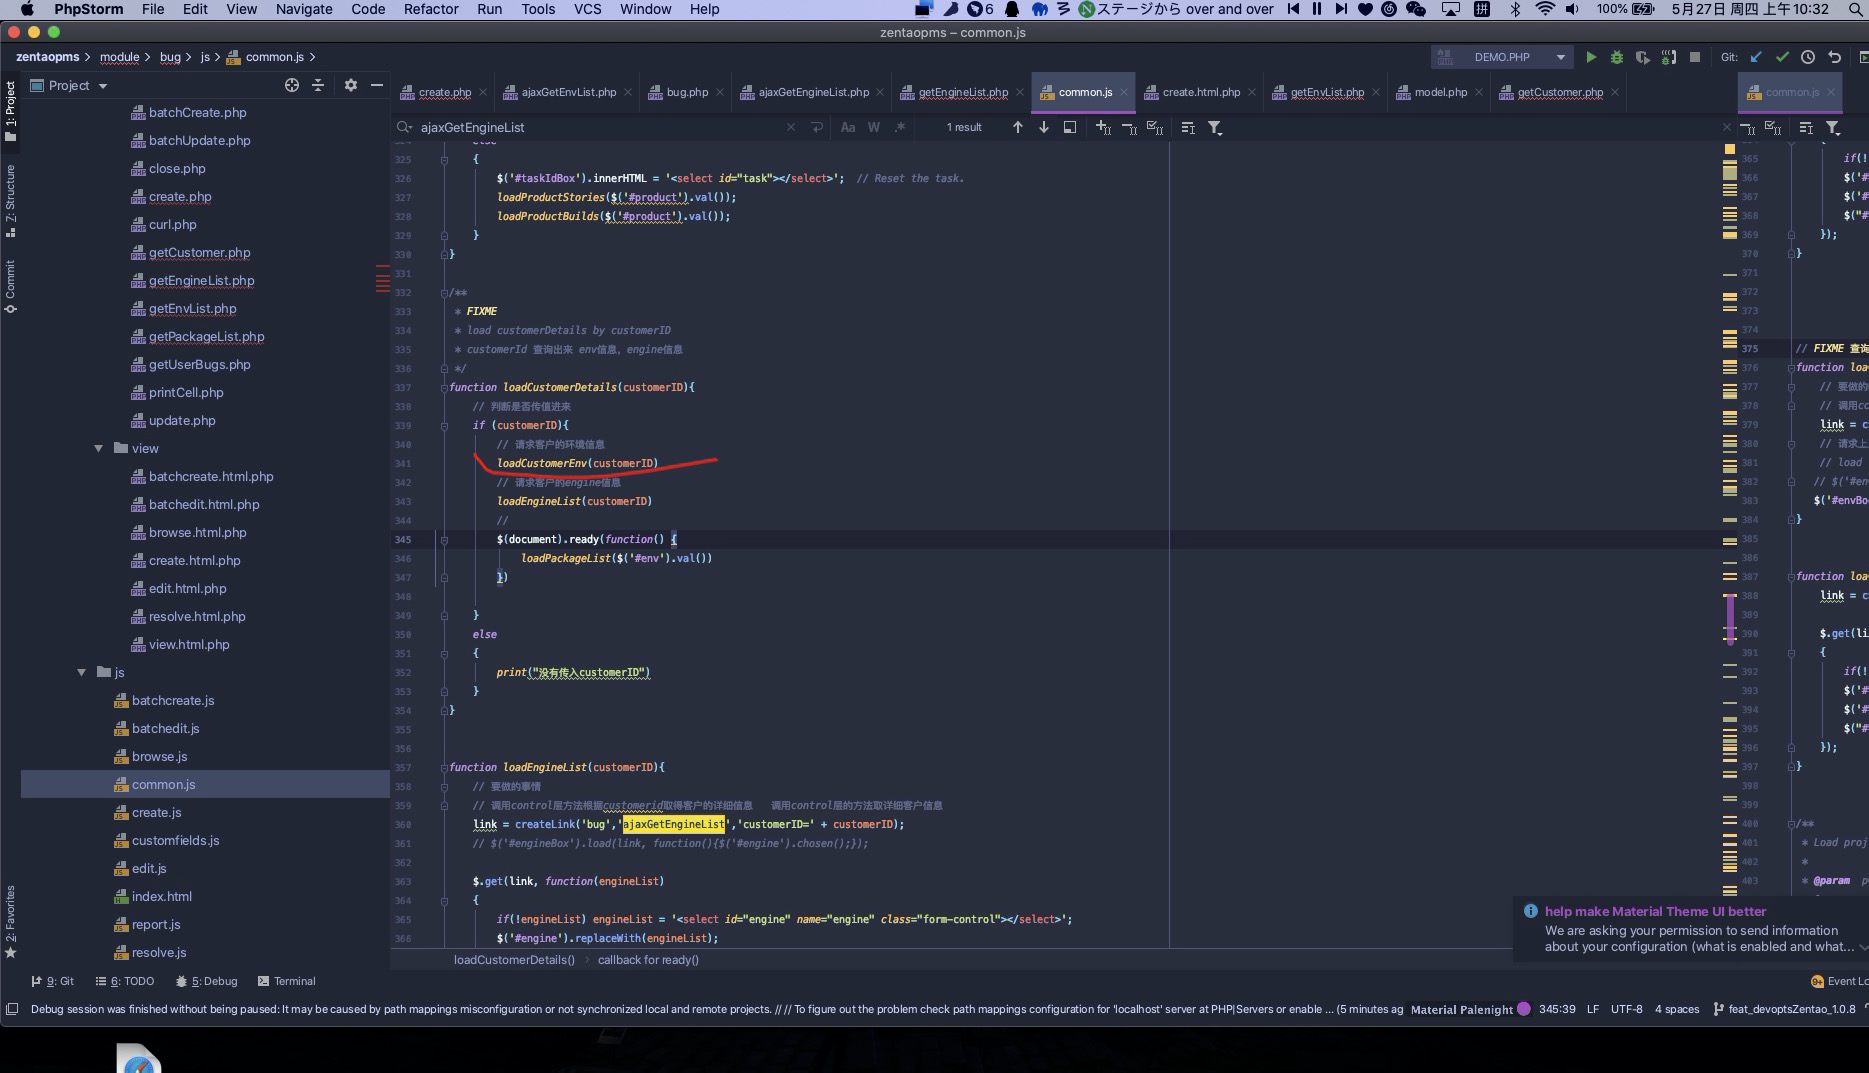
Task: Click Git branch feat_devoptsZentao_1.0.8 in status bar
Action: click(x=1784, y=1009)
